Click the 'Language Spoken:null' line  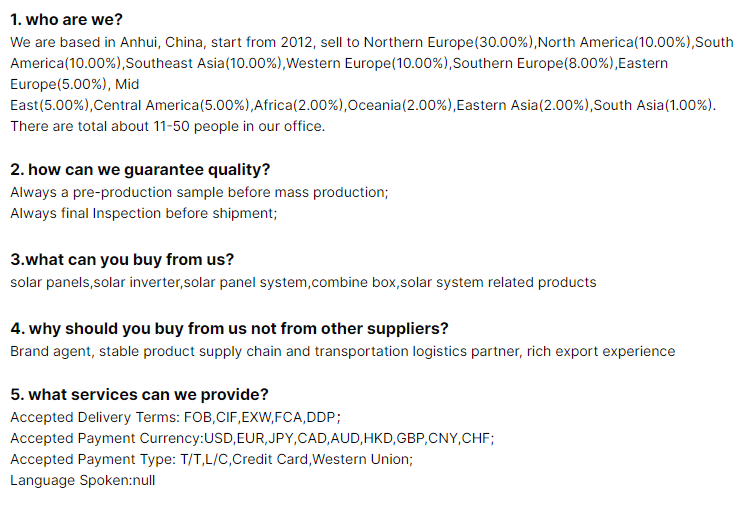tap(83, 481)
